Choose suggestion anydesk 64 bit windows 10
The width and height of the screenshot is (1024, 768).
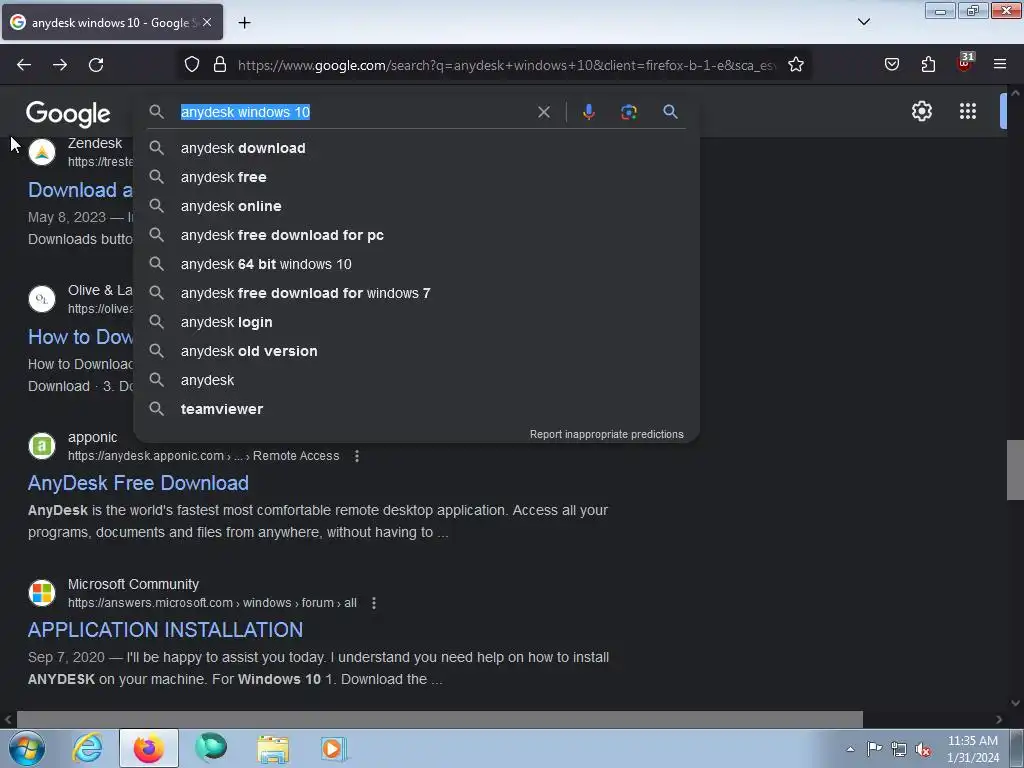(416, 264)
